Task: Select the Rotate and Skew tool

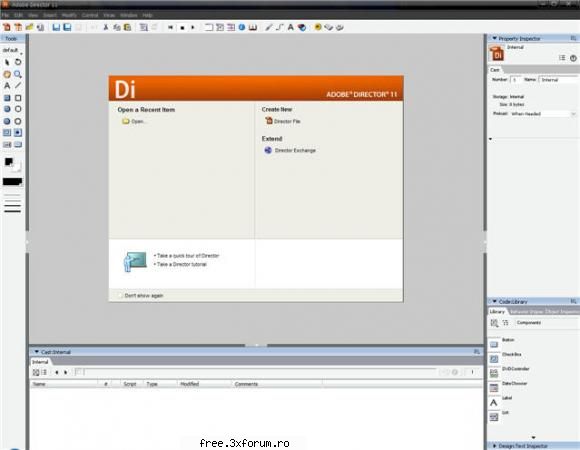Action: pyautogui.click(x=18, y=62)
